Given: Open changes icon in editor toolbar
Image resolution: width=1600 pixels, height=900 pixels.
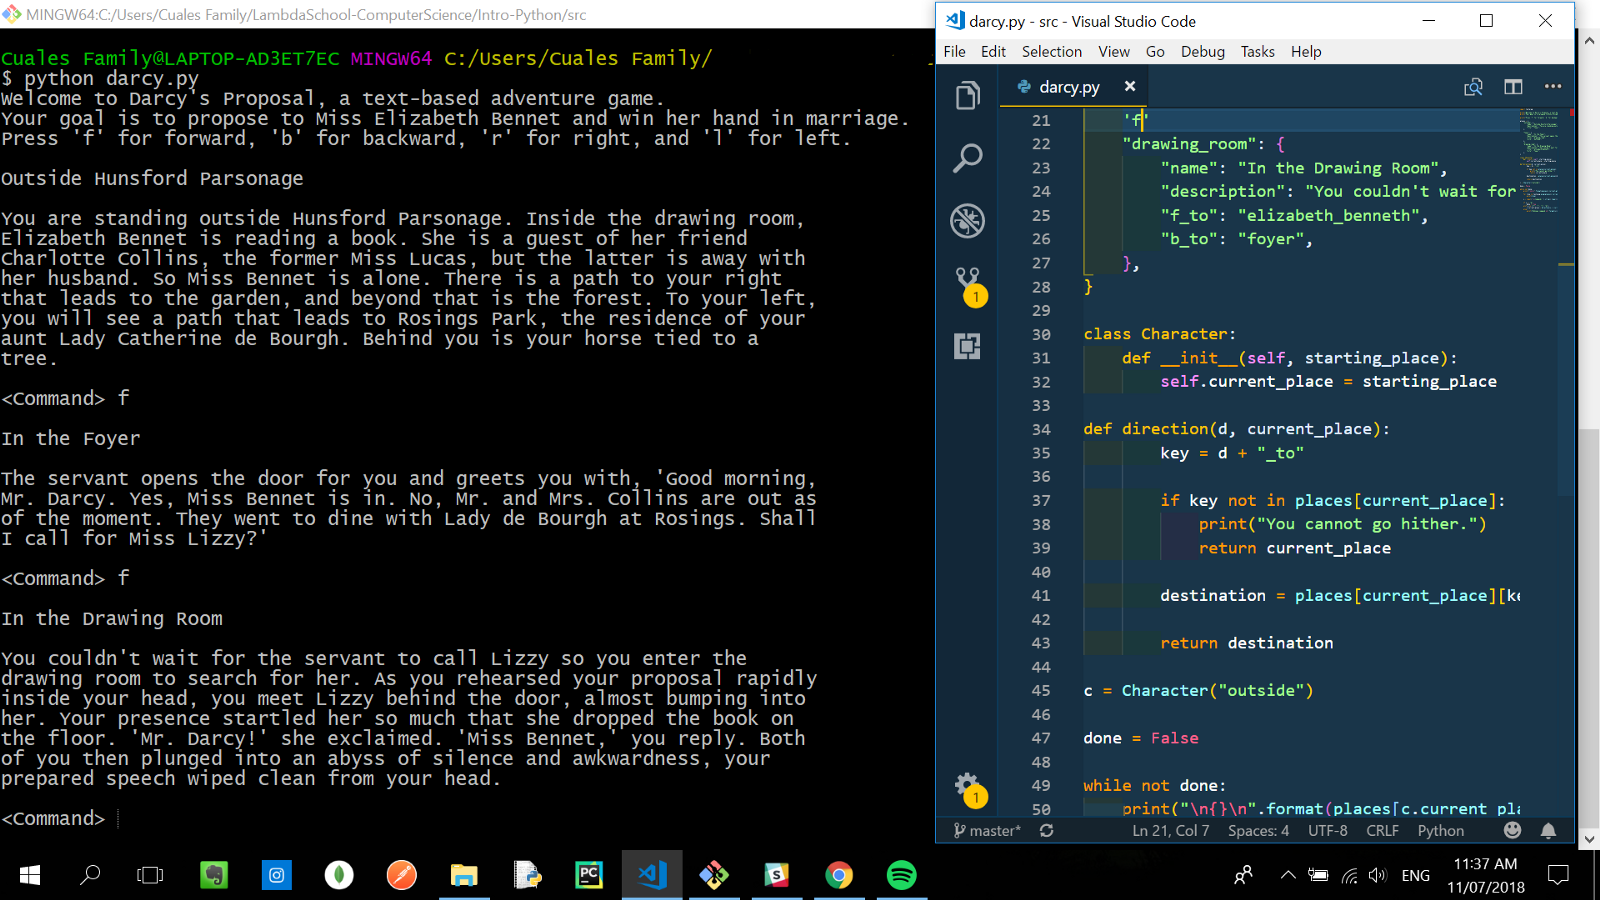Looking at the screenshot, I should 1473,87.
